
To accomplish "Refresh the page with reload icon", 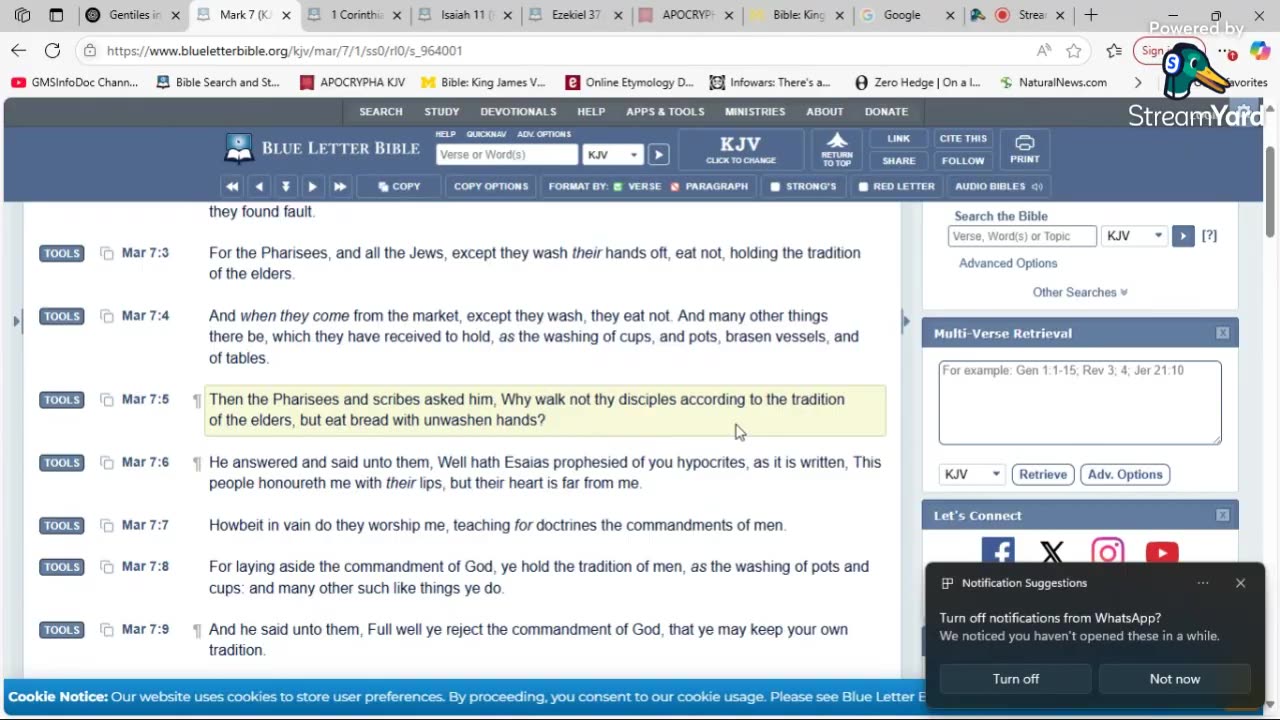I will pos(52,50).
